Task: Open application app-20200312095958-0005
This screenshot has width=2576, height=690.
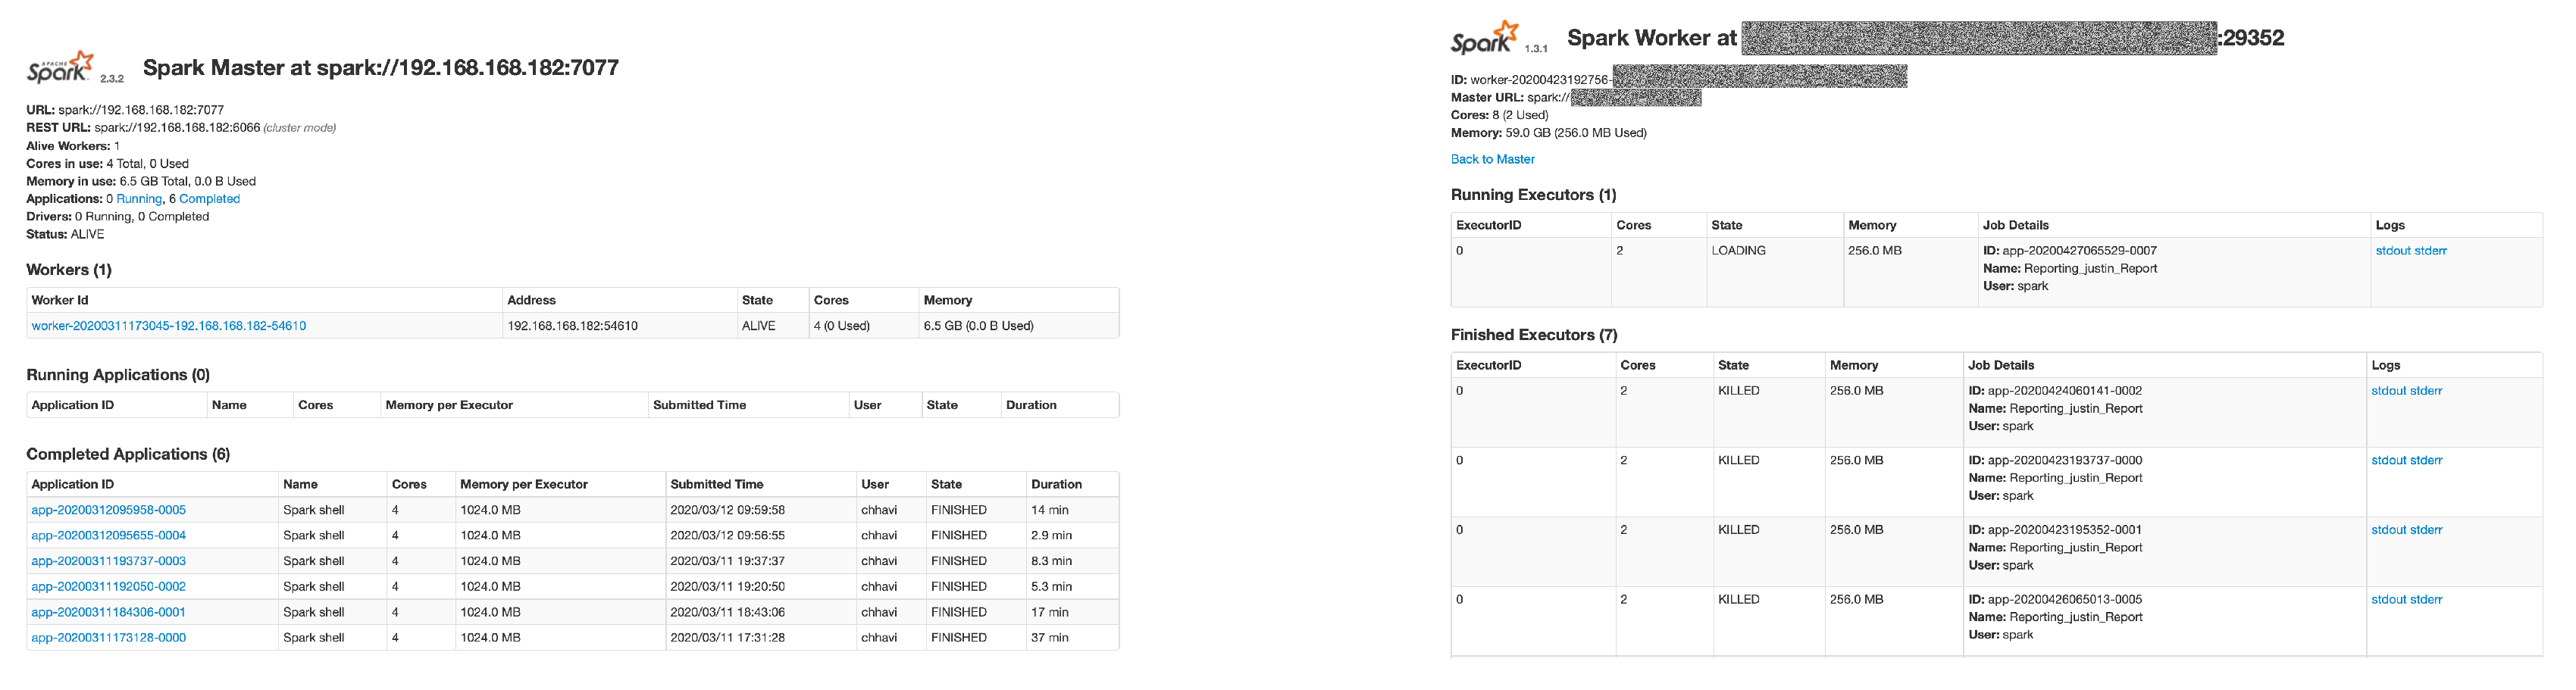Action: (108, 510)
